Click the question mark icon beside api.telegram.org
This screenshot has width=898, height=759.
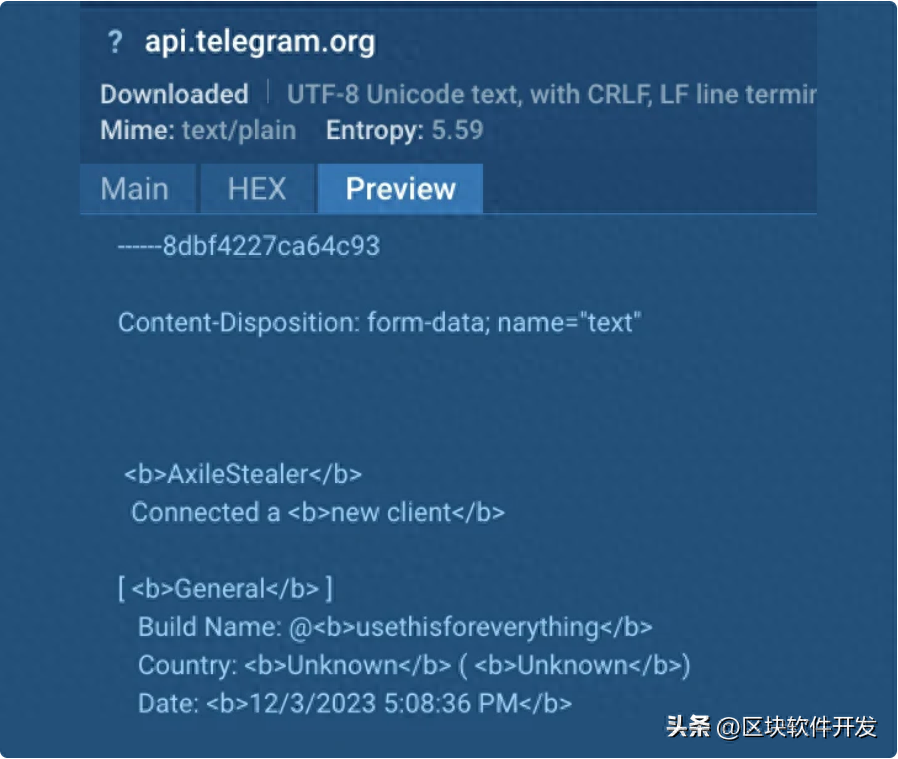click(x=115, y=42)
